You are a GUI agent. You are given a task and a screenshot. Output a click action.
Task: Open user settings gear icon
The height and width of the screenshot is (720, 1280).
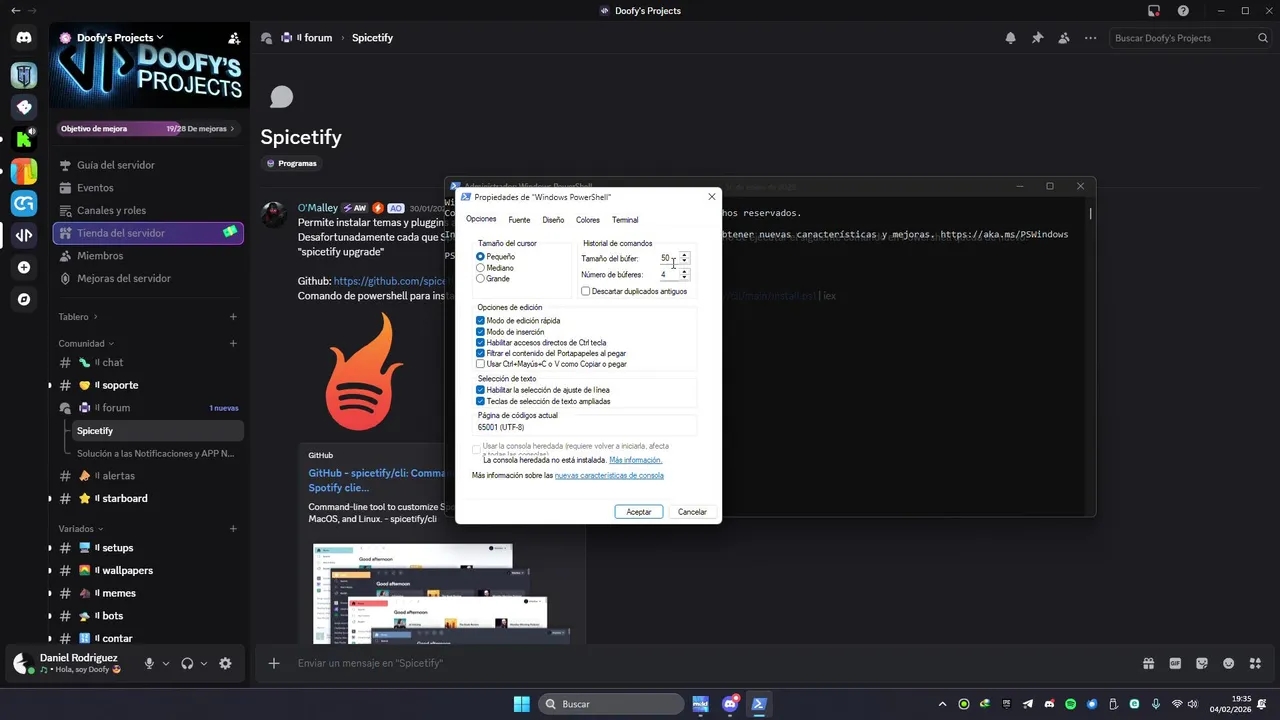tap(225, 663)
